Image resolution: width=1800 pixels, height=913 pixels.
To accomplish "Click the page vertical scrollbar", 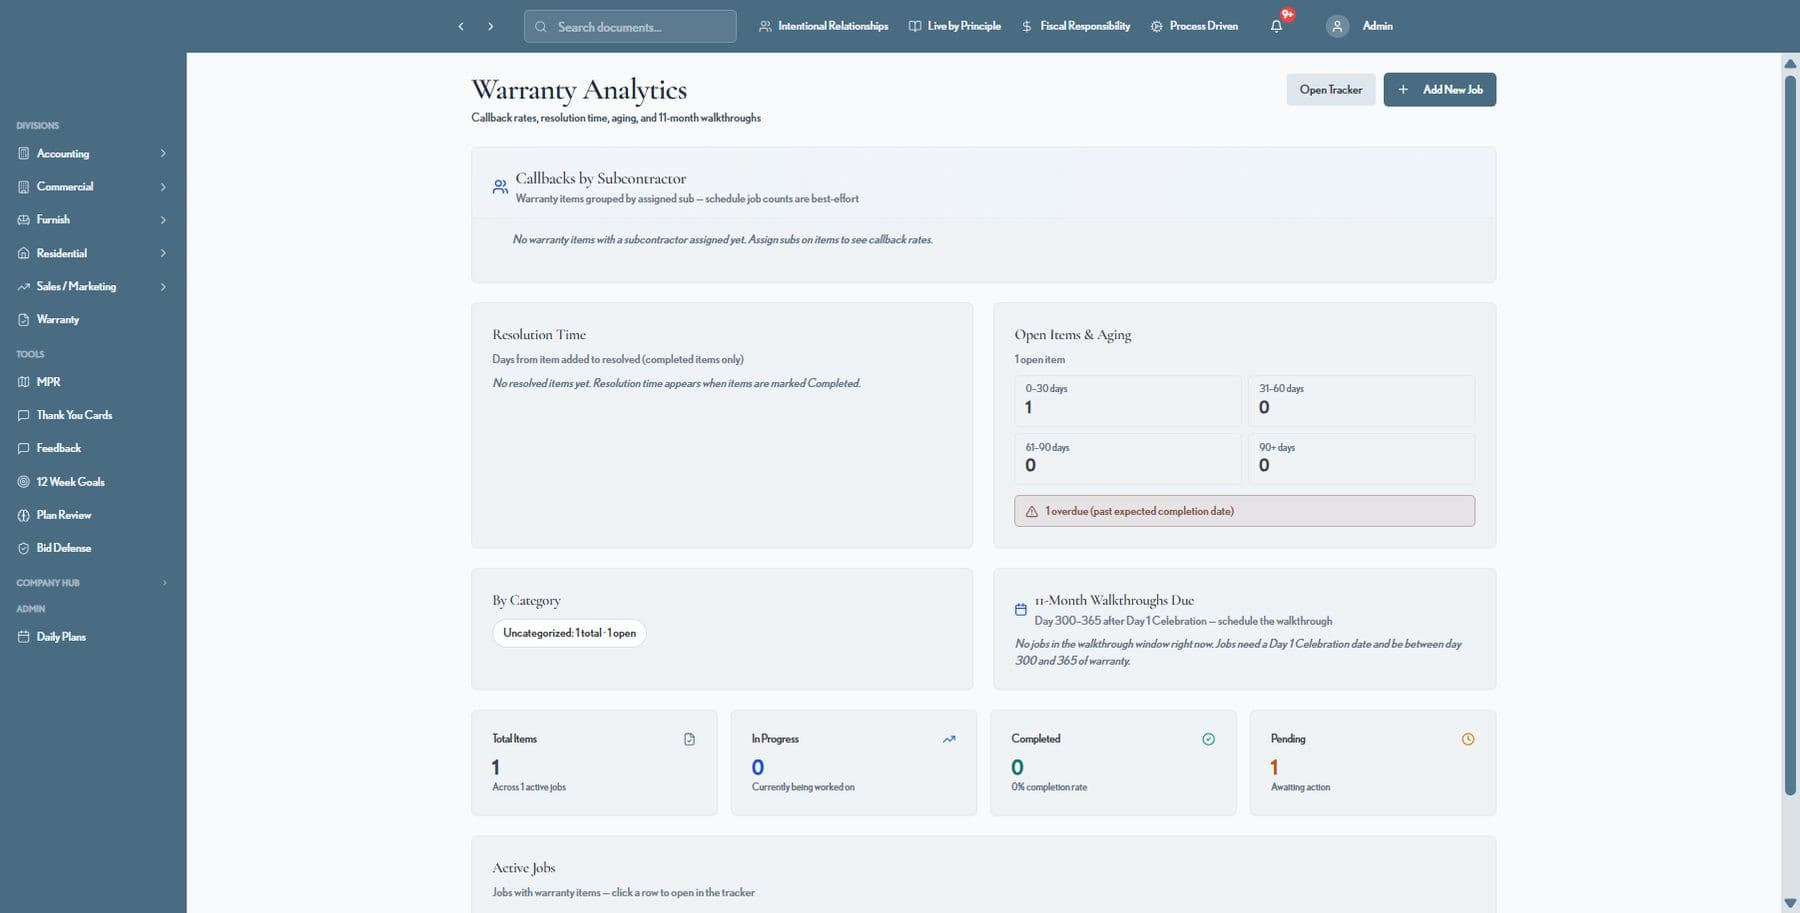I will 1790,435.
